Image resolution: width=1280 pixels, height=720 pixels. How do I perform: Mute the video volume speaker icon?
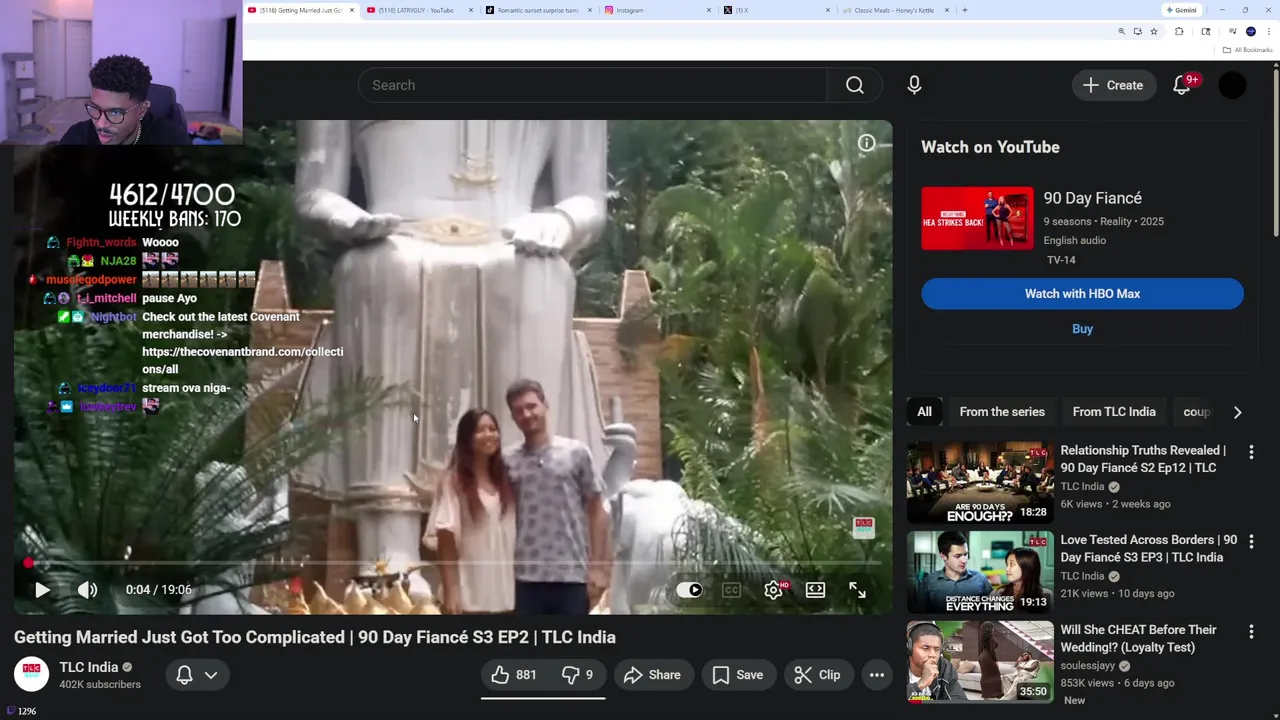point(88,590)
